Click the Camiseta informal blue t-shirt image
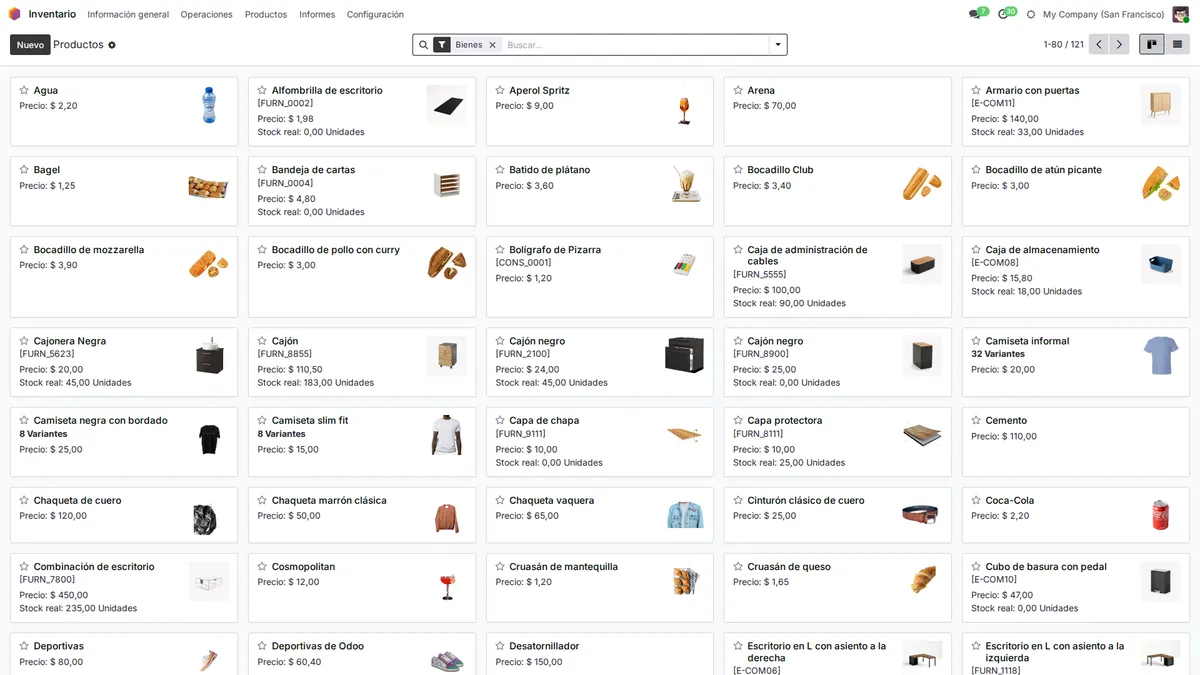 (1161, 355)
